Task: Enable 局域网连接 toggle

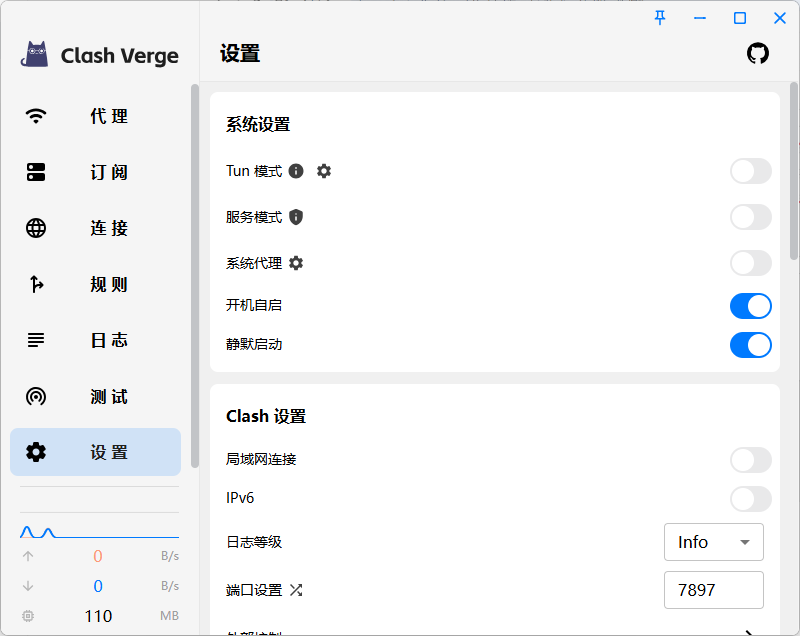Action: coord(750,460)
